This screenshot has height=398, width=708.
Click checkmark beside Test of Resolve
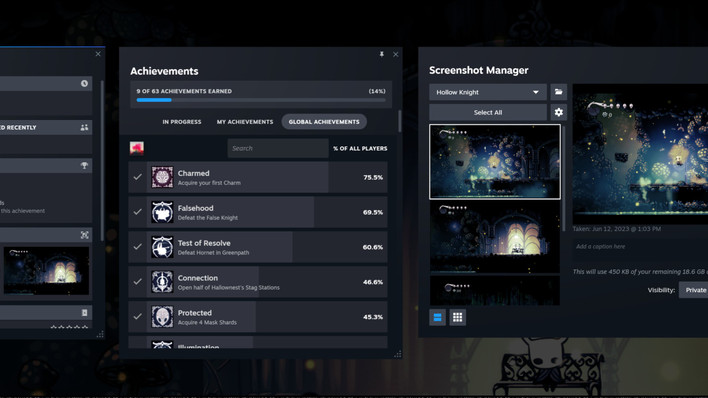(138, 247)
